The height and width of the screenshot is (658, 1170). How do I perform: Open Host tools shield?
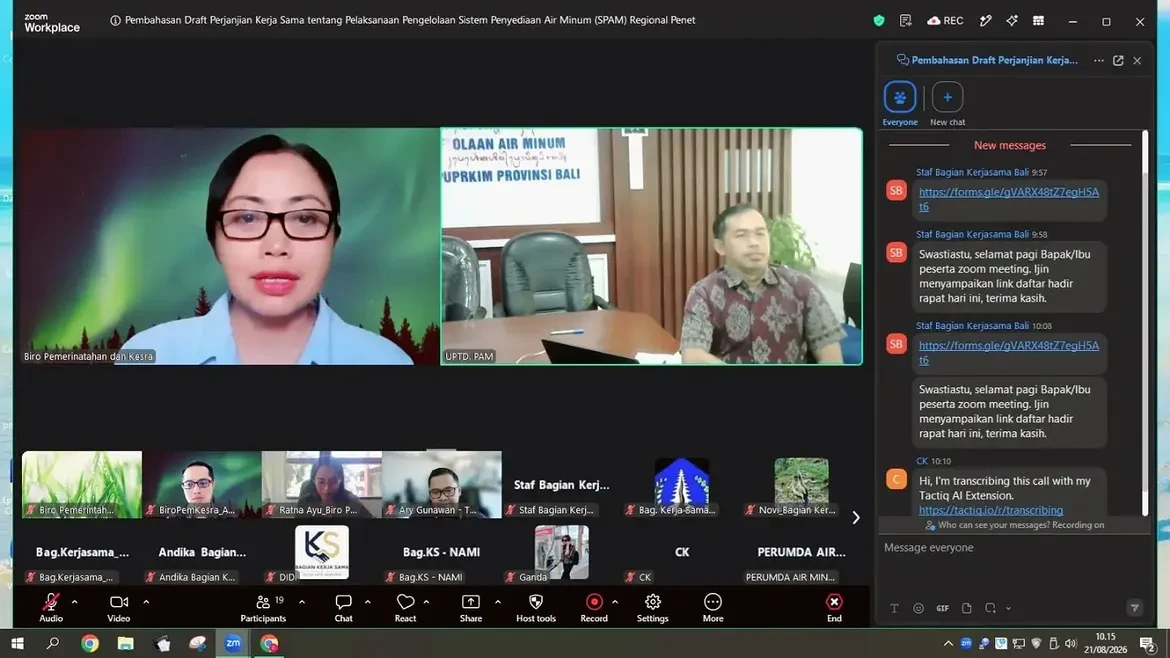[x=536, y=607]
